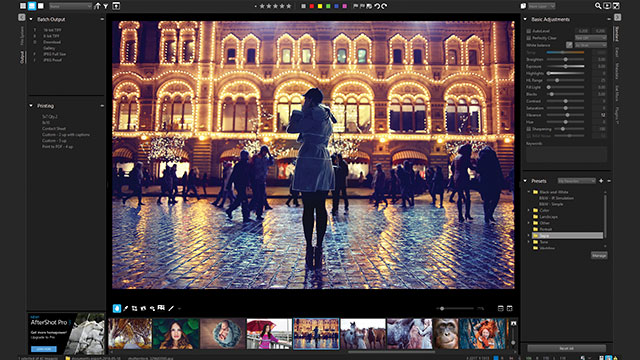Click the Reset All button
Image resolution: width=640 pixels, height=360 pixels.
tap(567, 349)
